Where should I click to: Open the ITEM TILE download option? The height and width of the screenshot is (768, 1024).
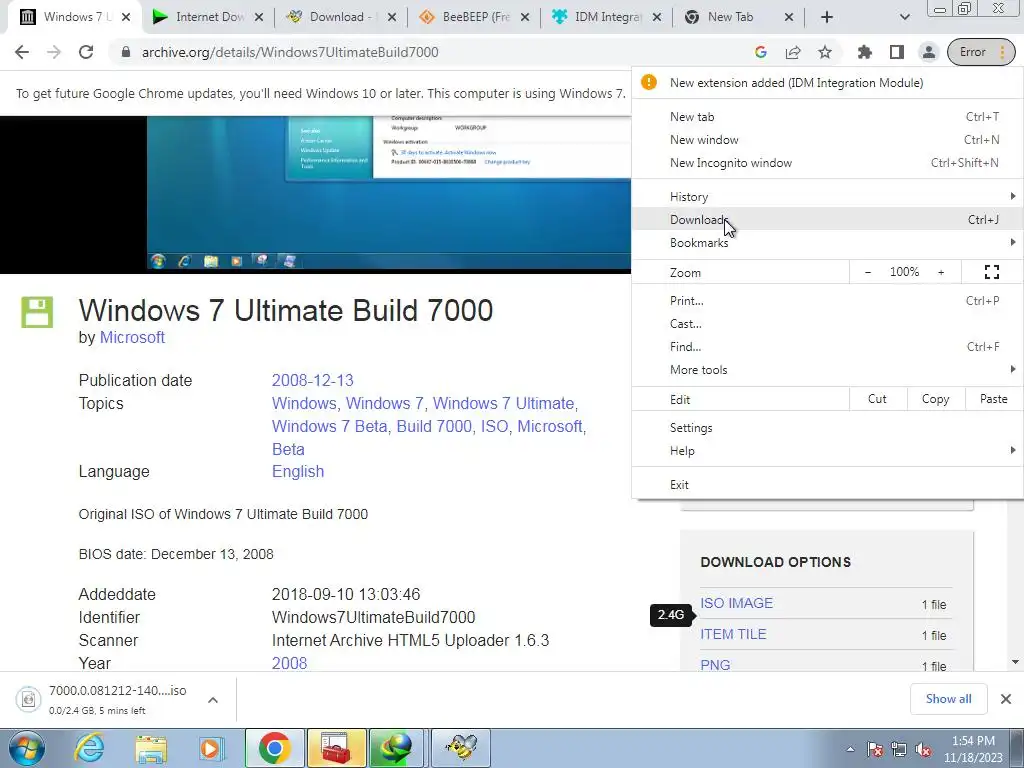point(733,634)
